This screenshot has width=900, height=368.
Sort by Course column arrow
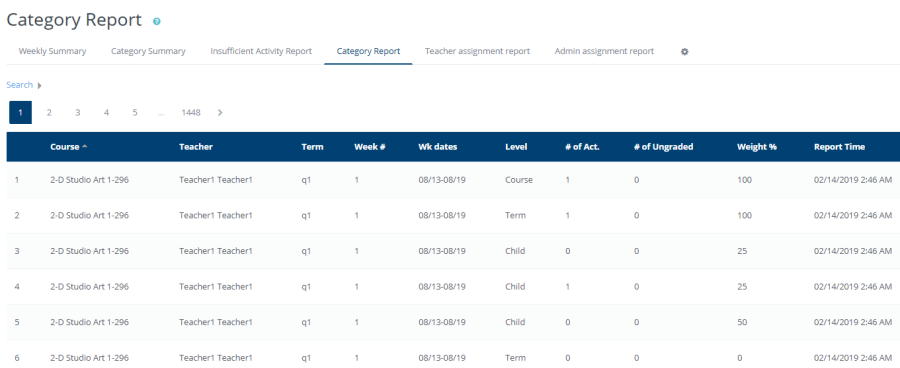click(x=85, y=146)
